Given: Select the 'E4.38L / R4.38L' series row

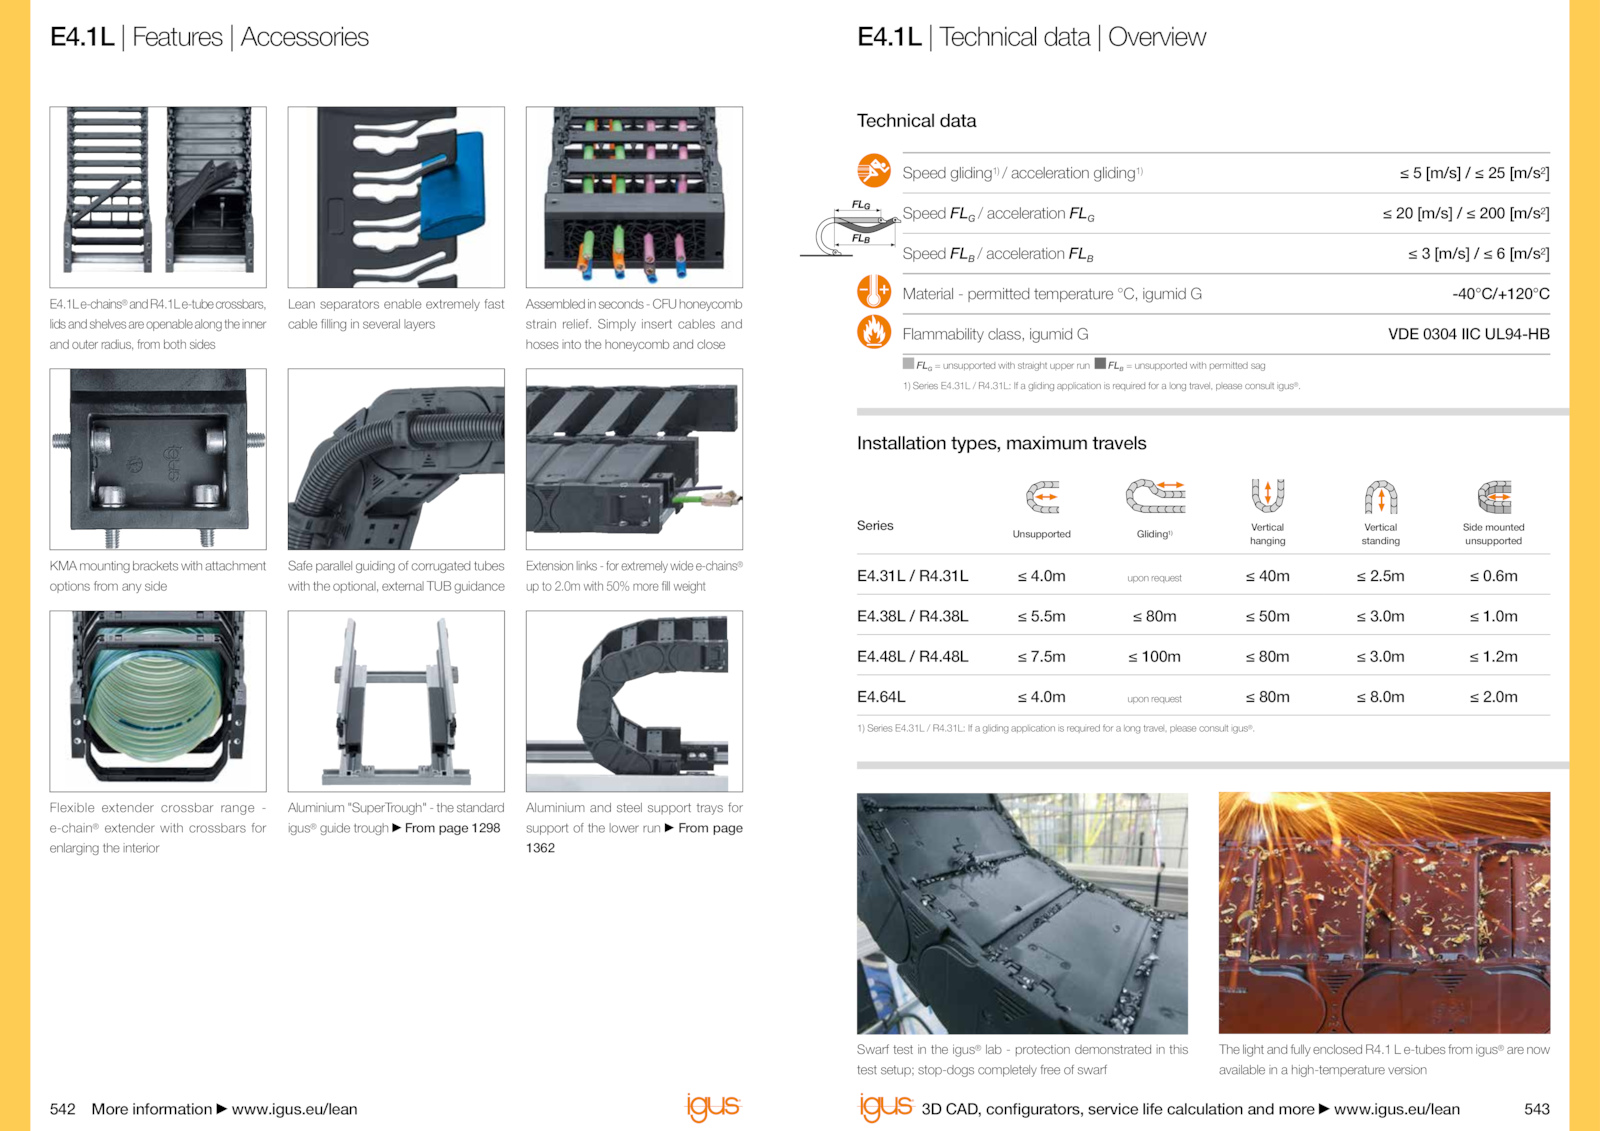Looking at the screenshot, I should pos(1203,616).
